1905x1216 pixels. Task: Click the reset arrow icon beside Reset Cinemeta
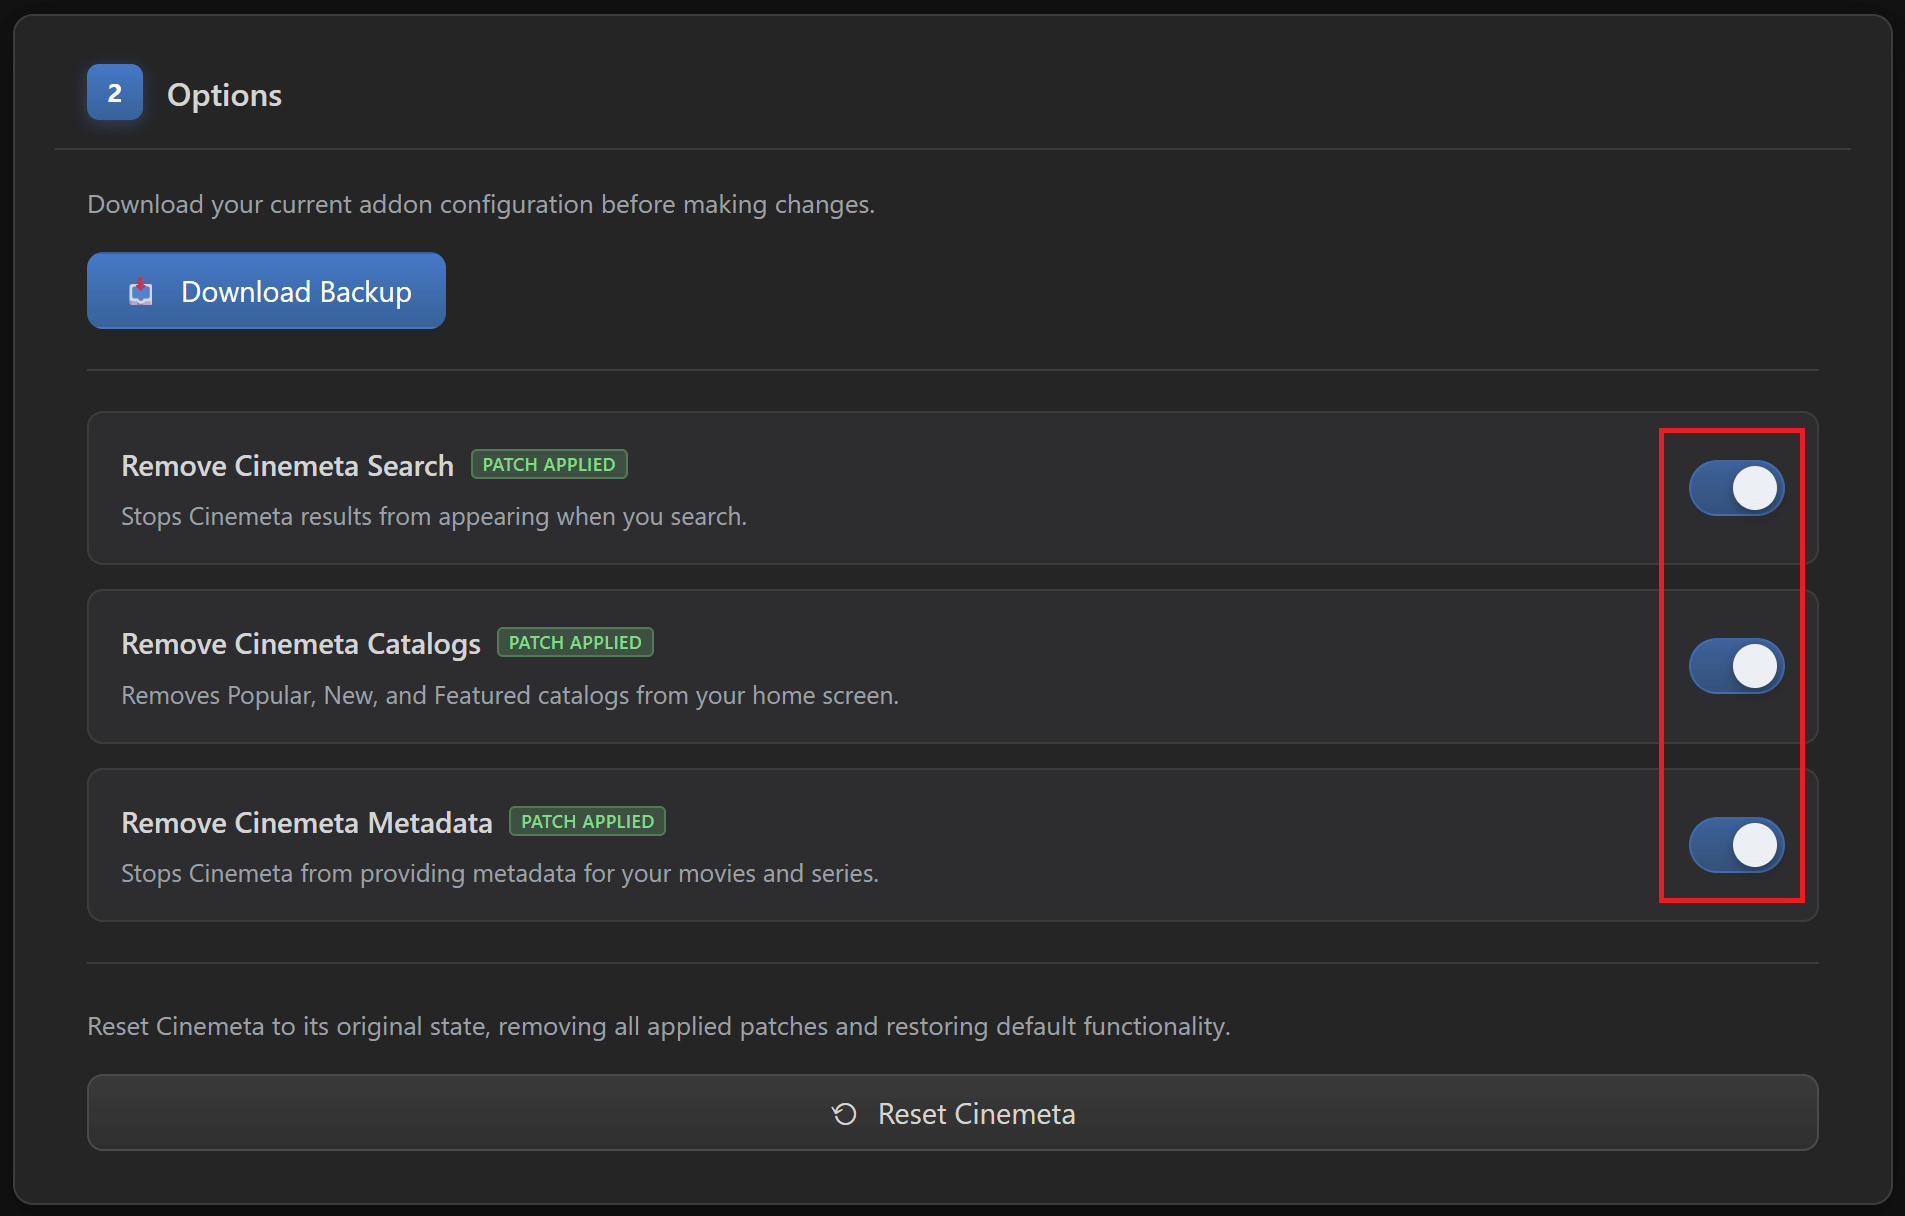pos(845,1113)
